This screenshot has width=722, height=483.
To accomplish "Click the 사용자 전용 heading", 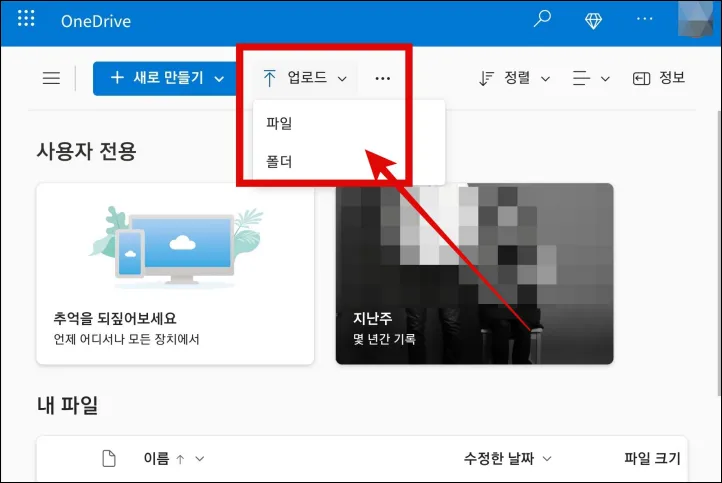I will pos(86,151).
